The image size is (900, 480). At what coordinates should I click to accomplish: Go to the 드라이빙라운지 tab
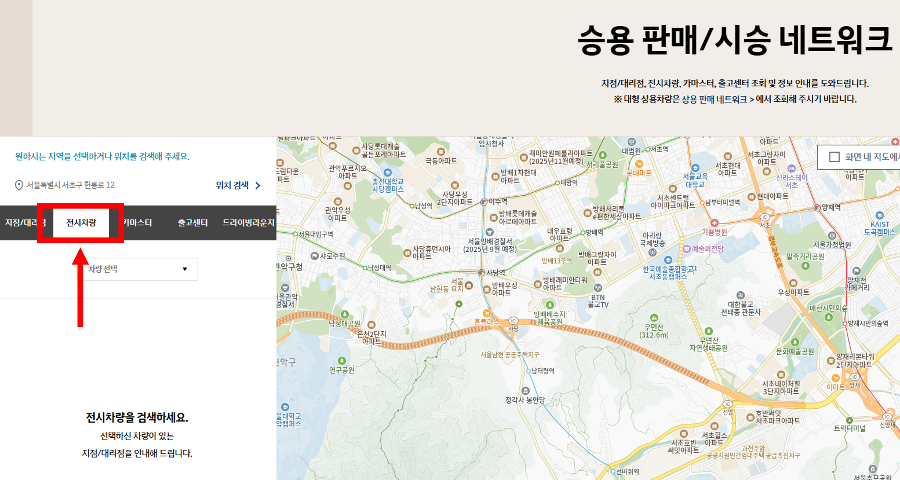coord(249,223)
